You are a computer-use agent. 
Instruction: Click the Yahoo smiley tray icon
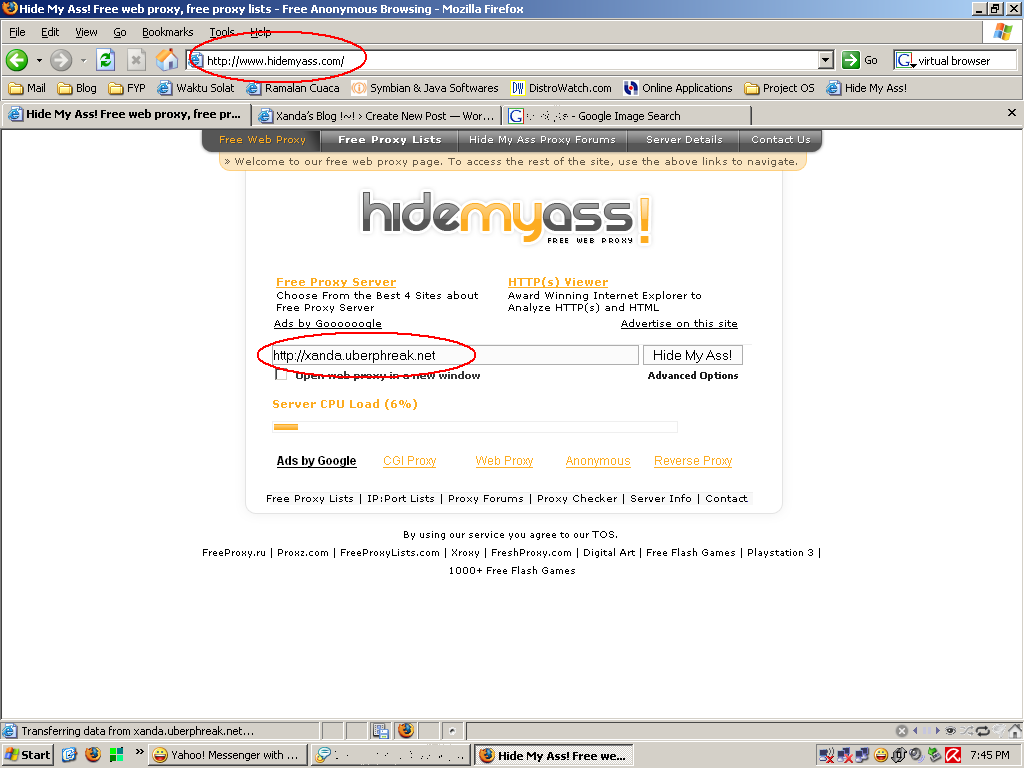881,756
